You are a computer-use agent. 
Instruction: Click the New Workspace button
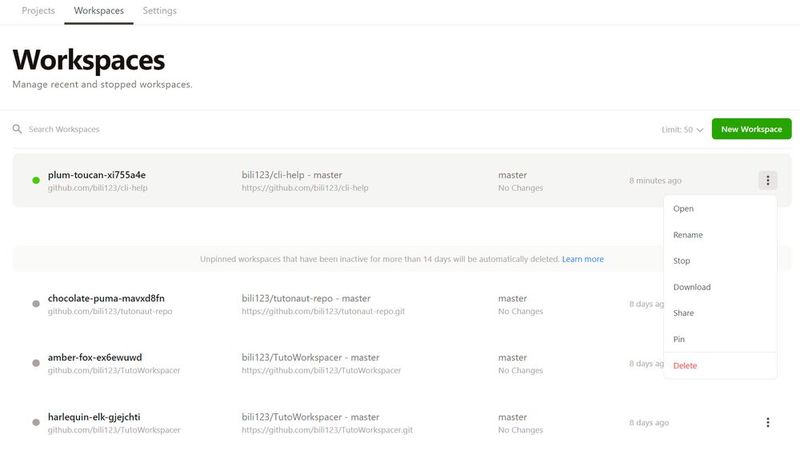751,129
